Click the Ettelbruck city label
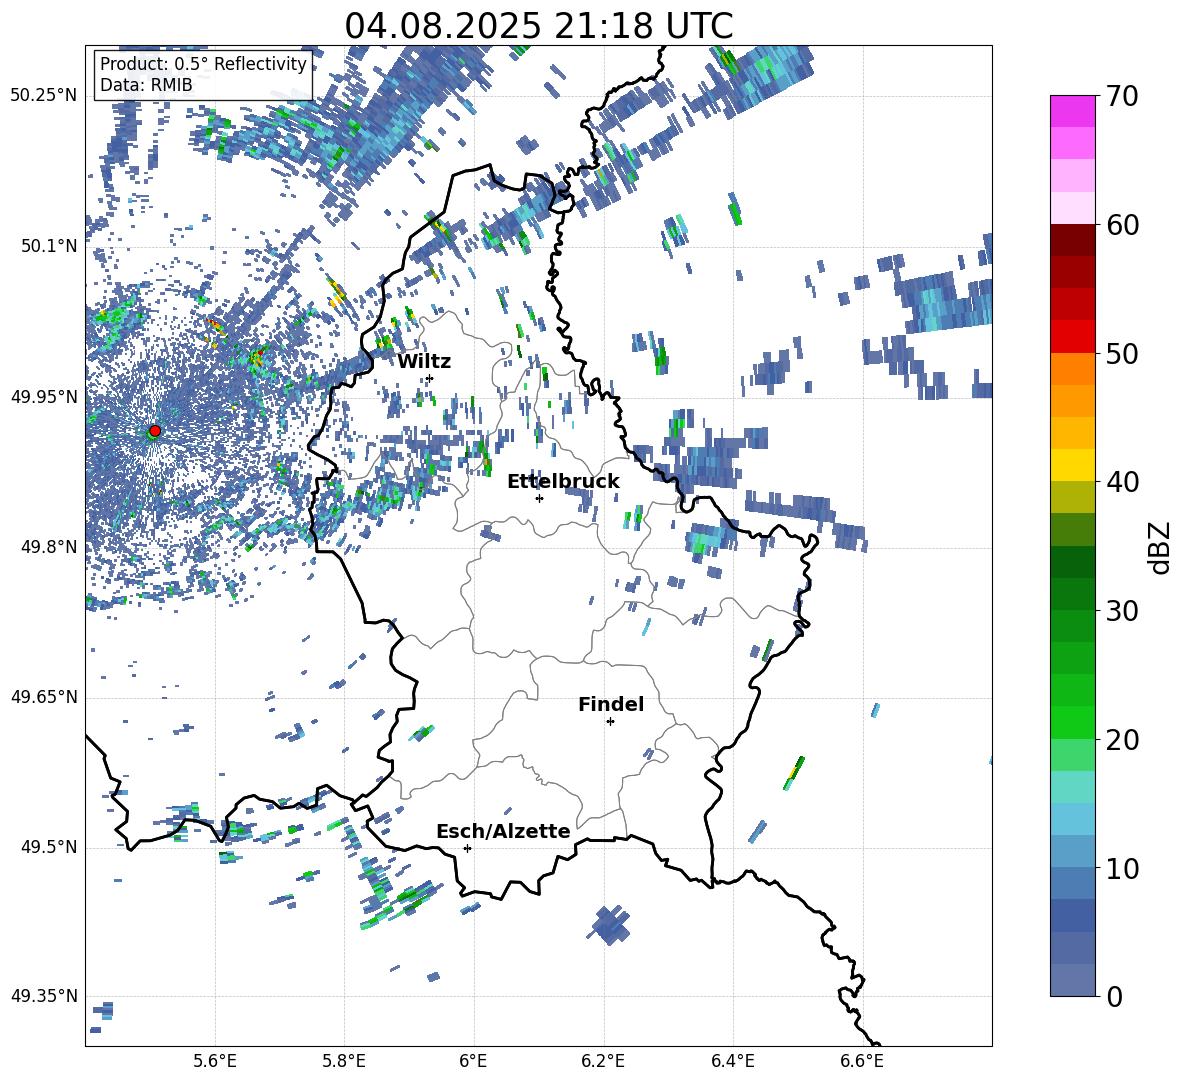Viewport: 1184px width, 1081px height. (563, 482)
